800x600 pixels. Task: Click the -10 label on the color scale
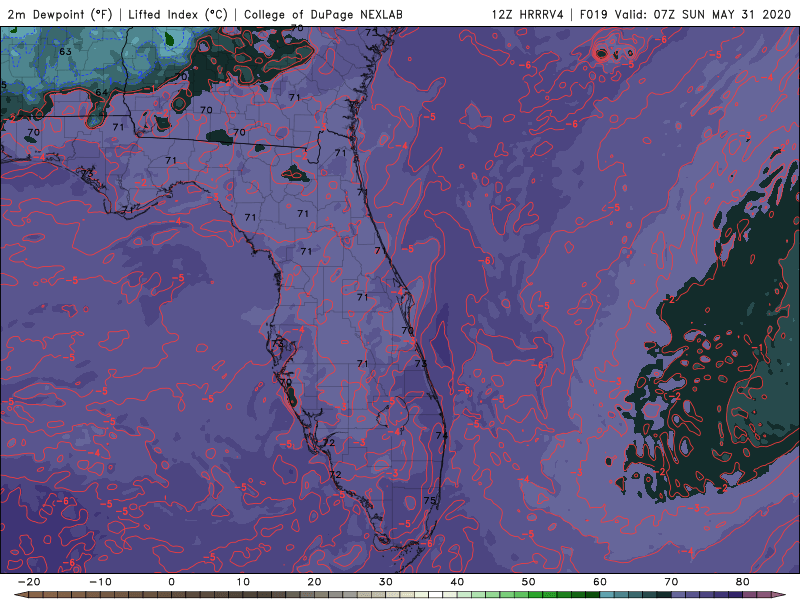coord(100,582)
